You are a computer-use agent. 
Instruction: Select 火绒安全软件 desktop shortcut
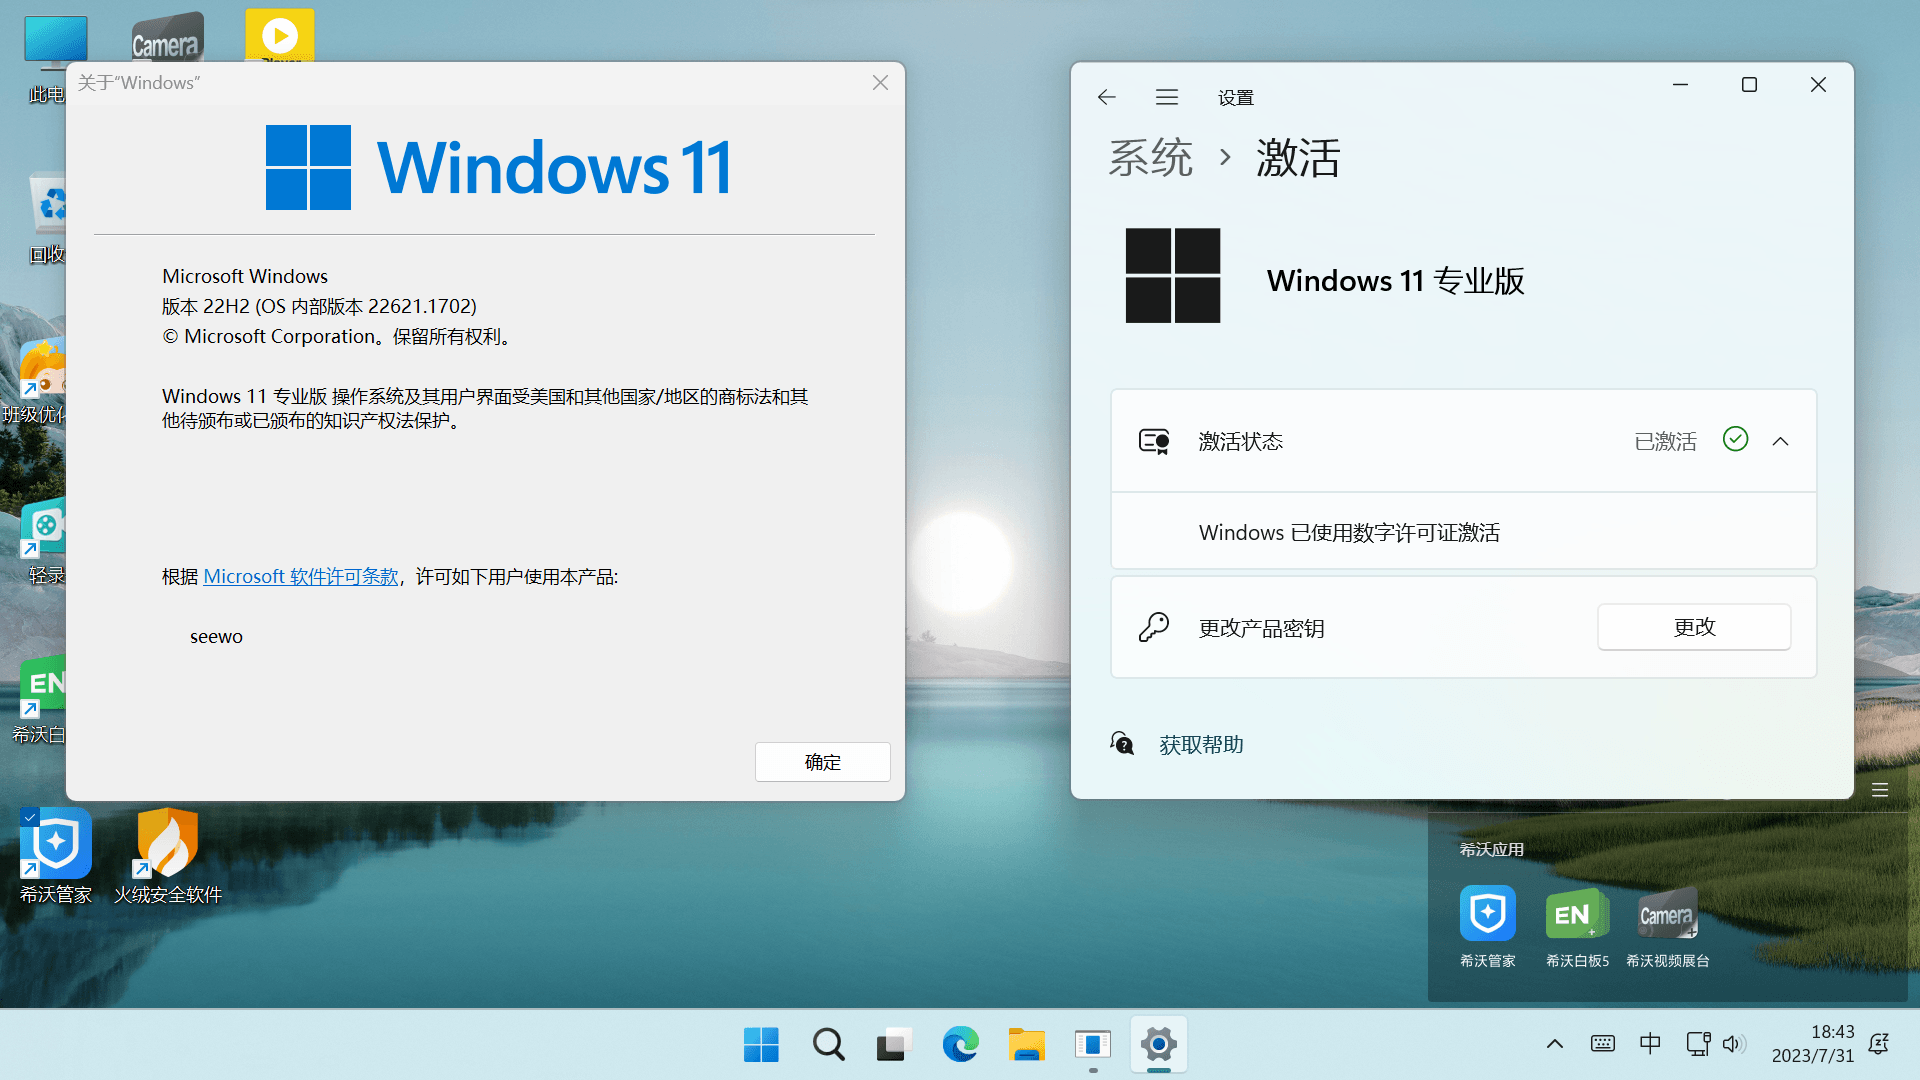168,856
